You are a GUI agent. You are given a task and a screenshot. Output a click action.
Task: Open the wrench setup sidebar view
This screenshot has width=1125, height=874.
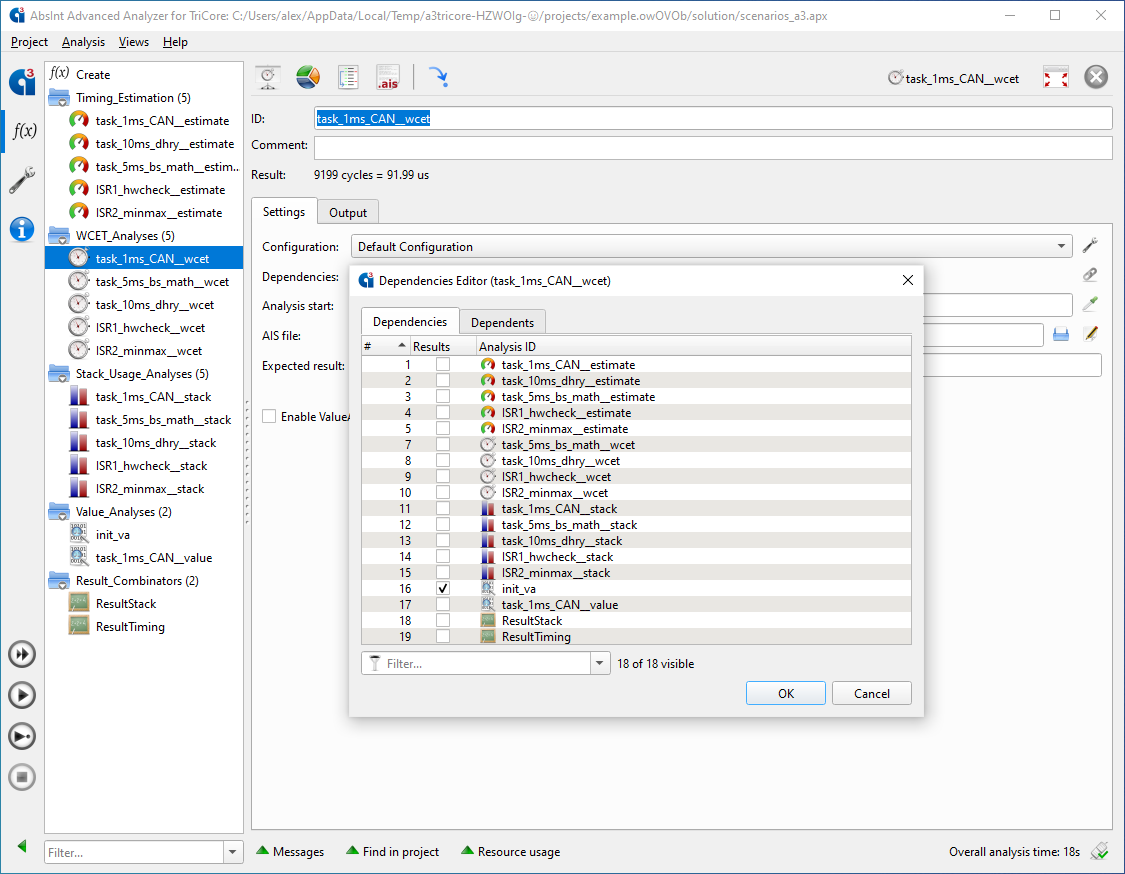point(22,179)
